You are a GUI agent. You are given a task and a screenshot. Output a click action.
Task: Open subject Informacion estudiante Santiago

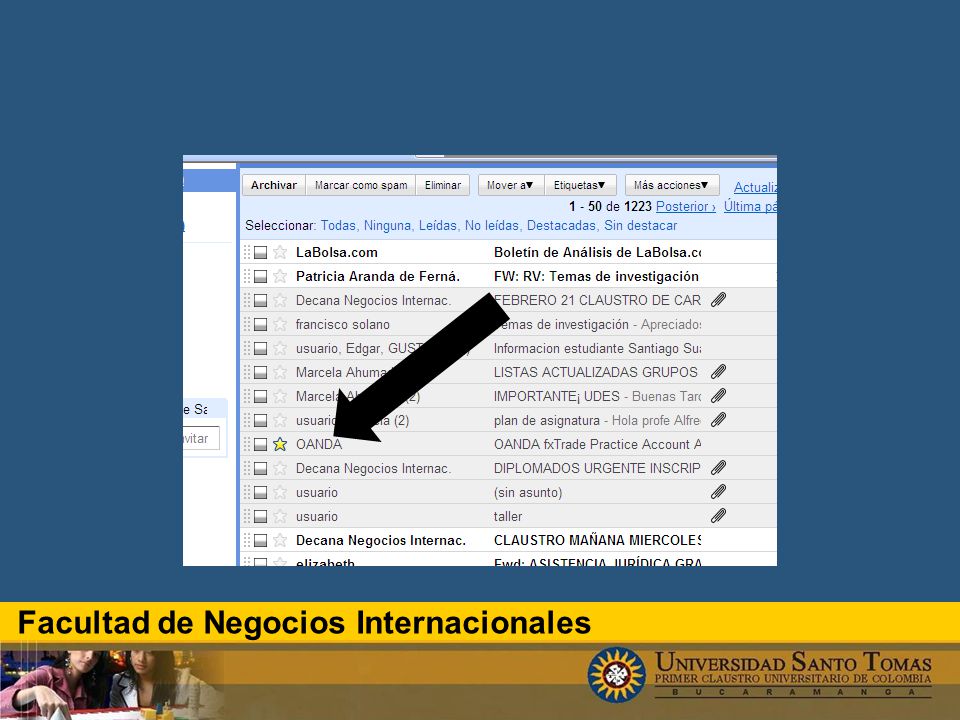coord(597,348)
